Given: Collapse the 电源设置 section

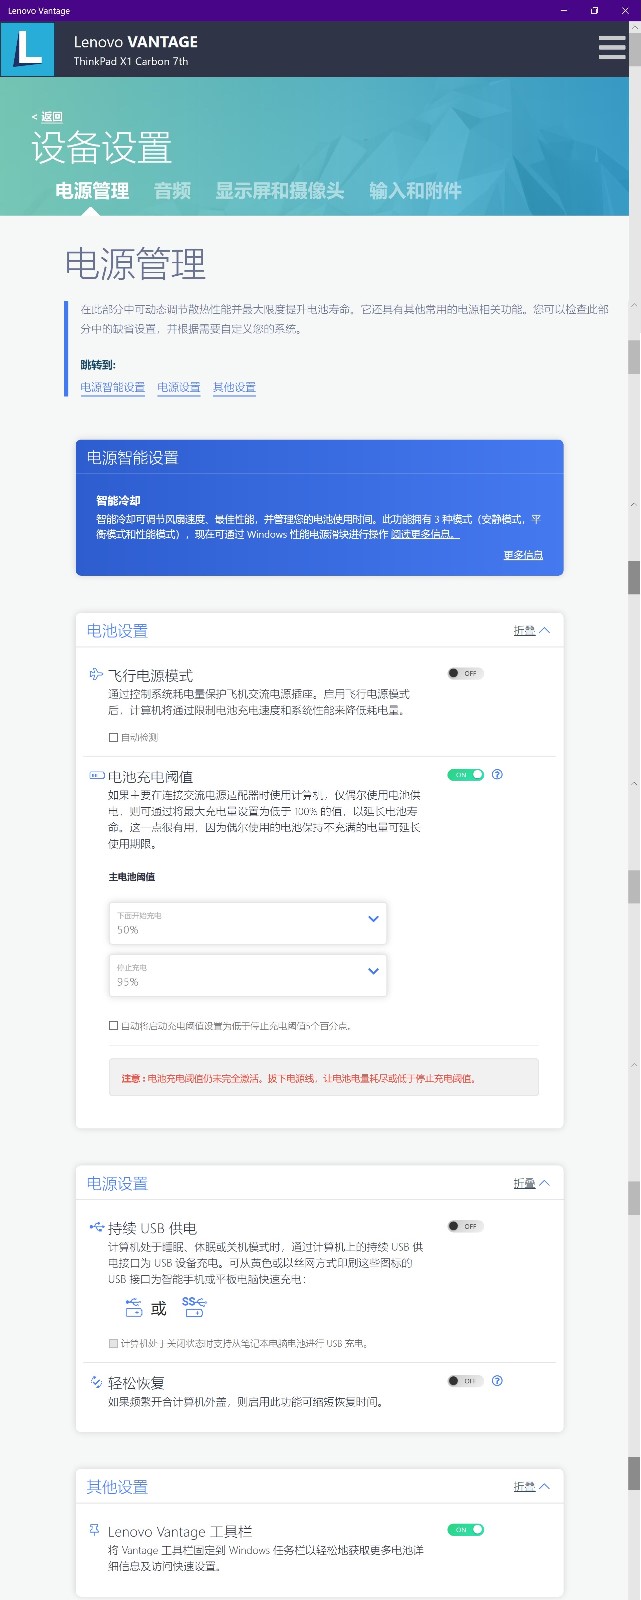Looking at the screenshot, I should pos(531,1183).
